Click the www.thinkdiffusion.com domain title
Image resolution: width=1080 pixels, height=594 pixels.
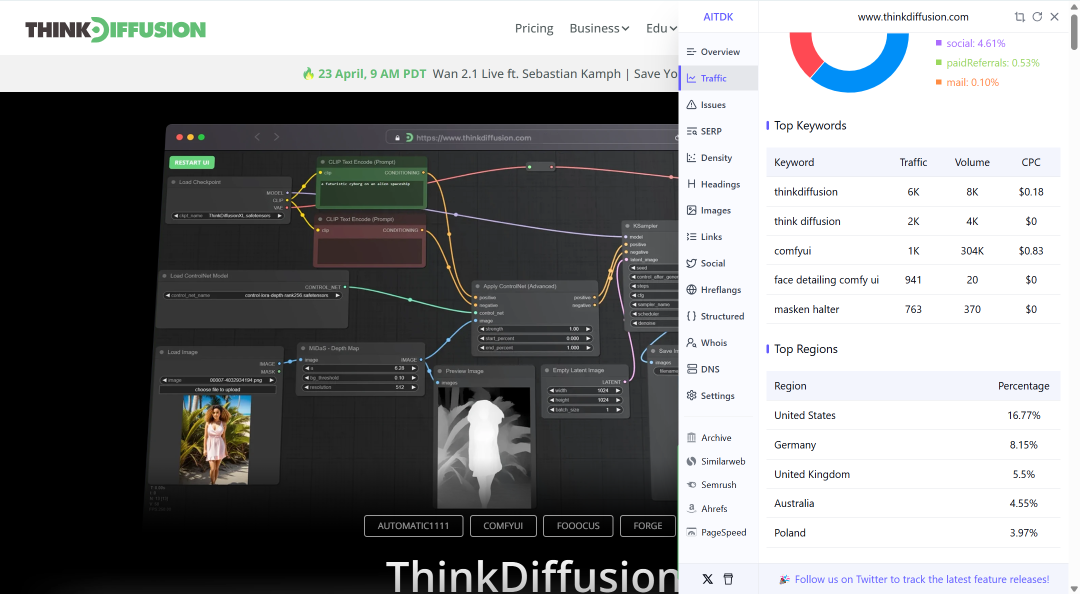pyautogui.click(x=913, y=17)
